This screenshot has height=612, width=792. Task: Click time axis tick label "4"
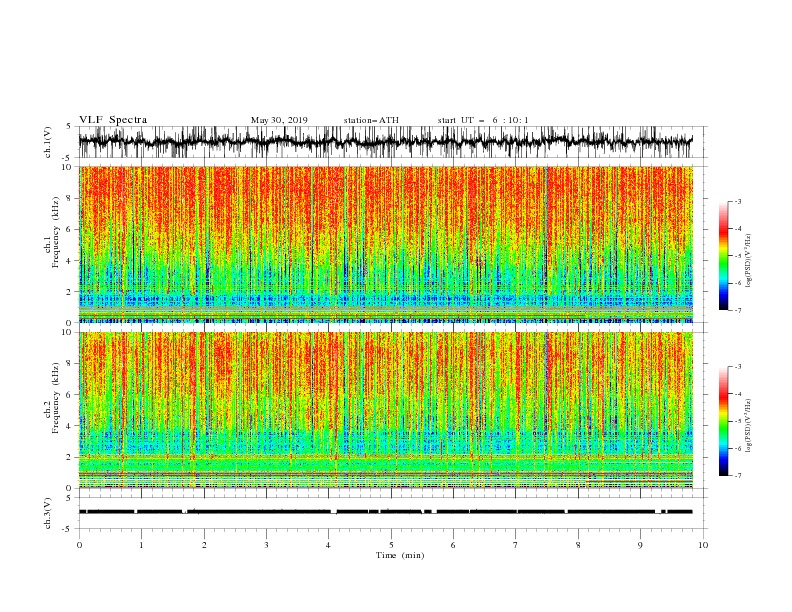[x=329, y=545]
